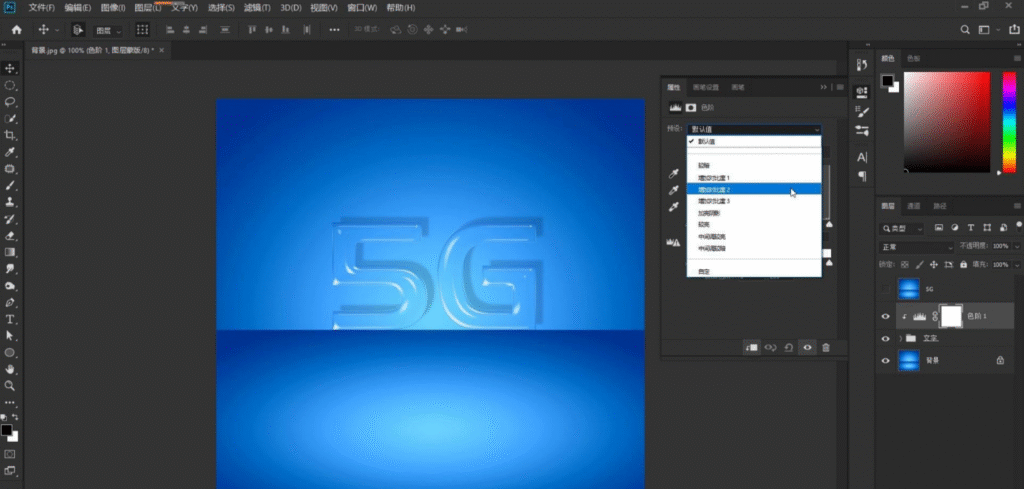The image size is (1024, 489).
Task: Open the 类型 layer filter dropdown
Action: pos(902,229)
